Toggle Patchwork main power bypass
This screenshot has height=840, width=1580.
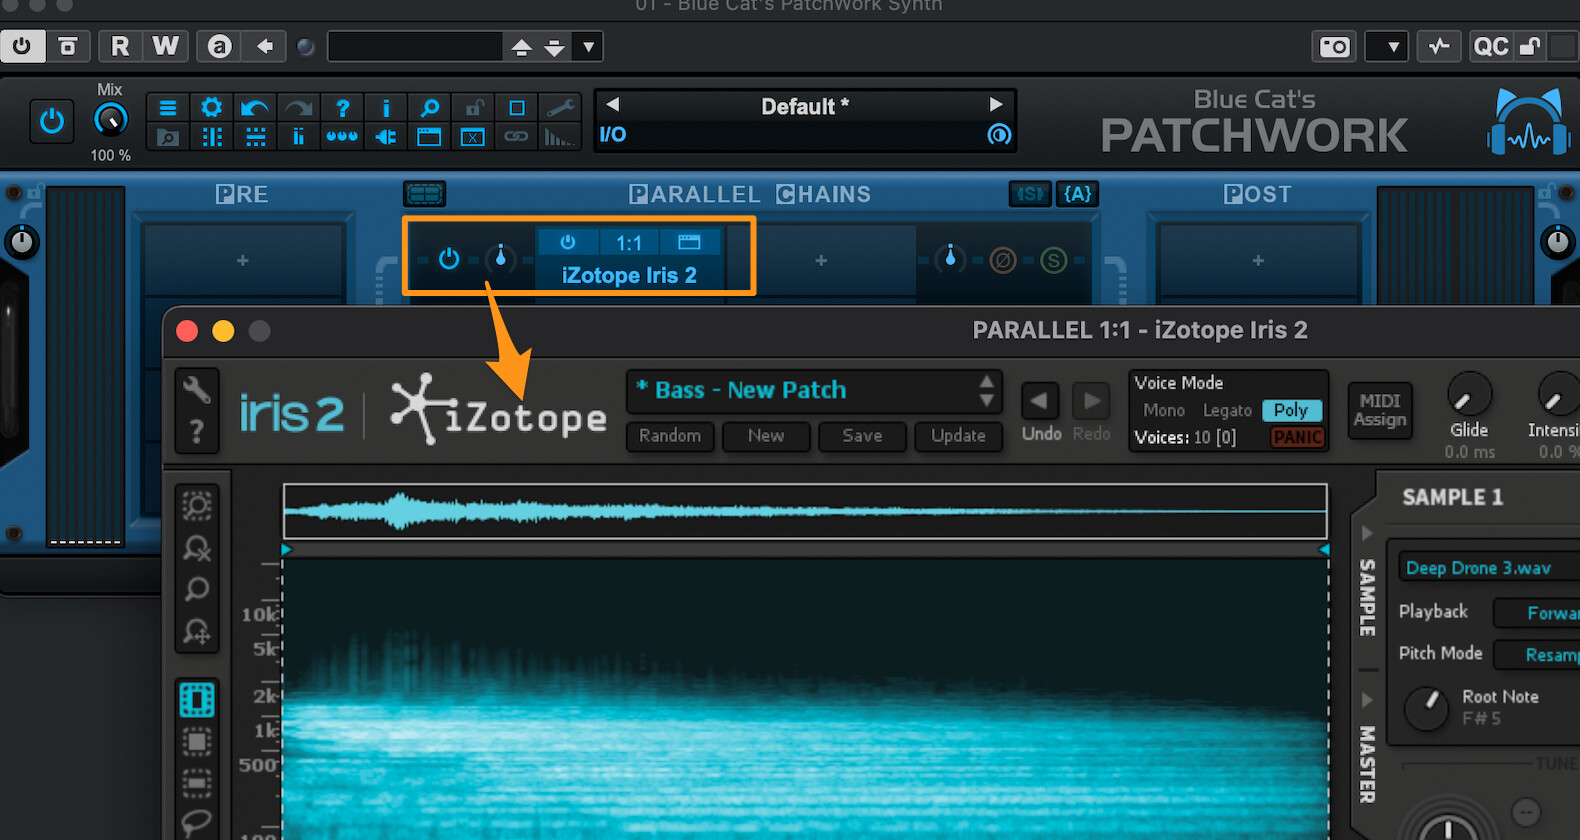click(52, 122)
